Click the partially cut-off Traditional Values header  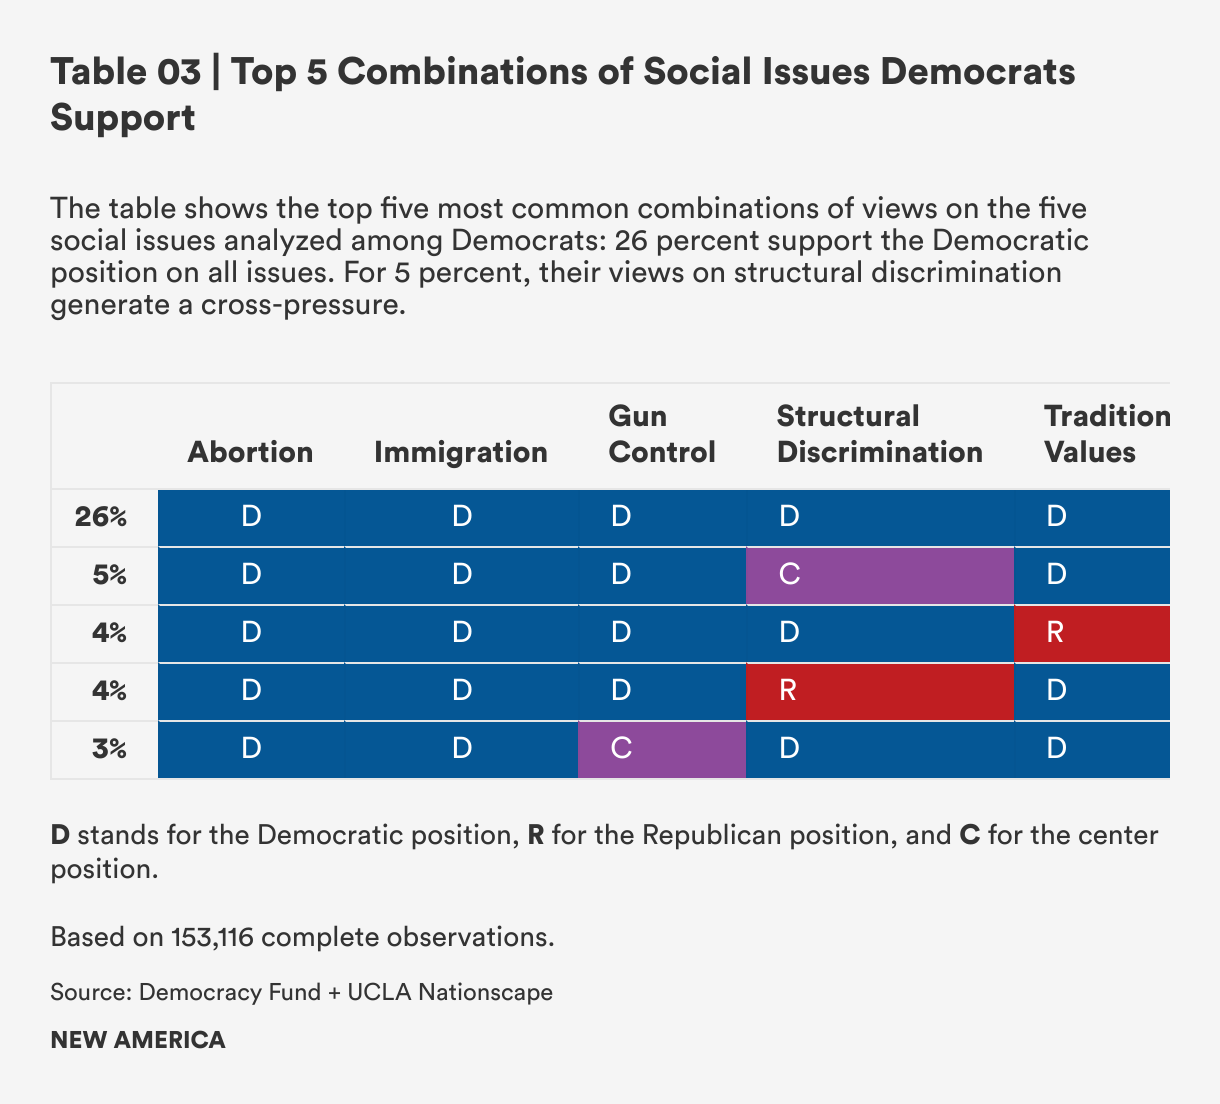(1105, 434)
